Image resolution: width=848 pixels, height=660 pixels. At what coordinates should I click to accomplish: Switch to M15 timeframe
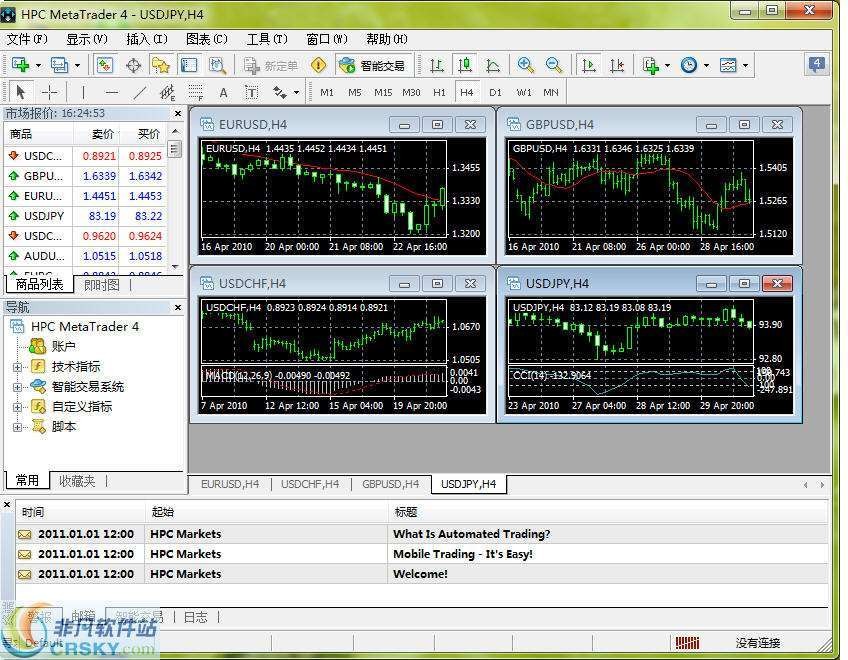[383, 93]
